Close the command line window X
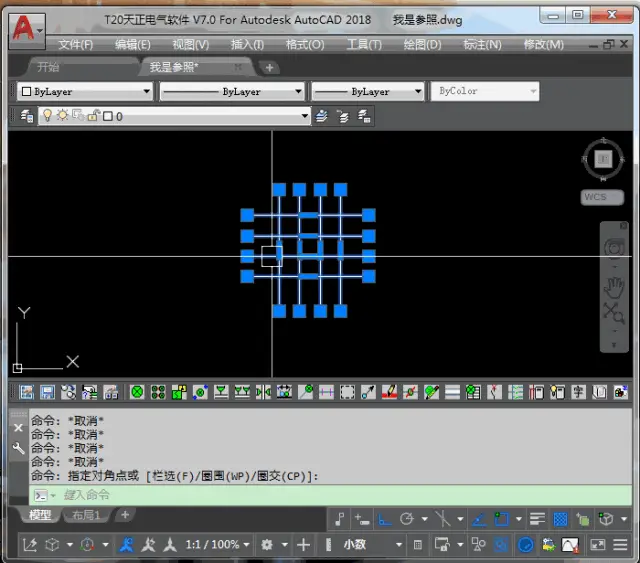Viewport: 640px width, 563px height. pyautogui.click(x=18, y=428)
